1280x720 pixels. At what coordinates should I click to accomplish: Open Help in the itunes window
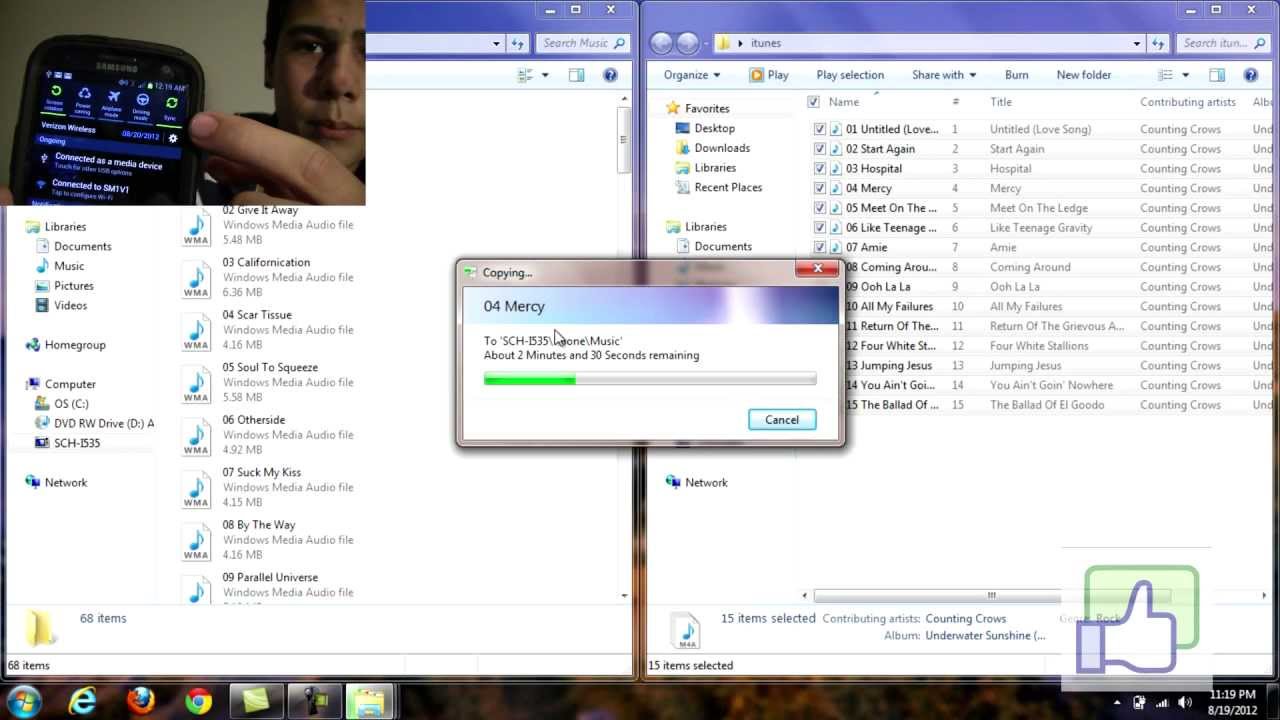click(x=1250, y=75)
